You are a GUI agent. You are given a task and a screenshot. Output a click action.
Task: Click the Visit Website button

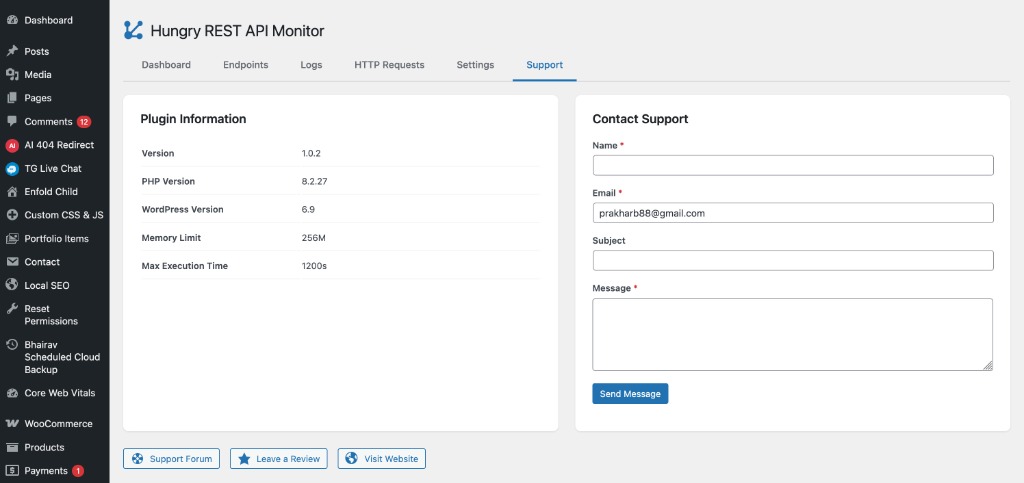pos(382,459)
